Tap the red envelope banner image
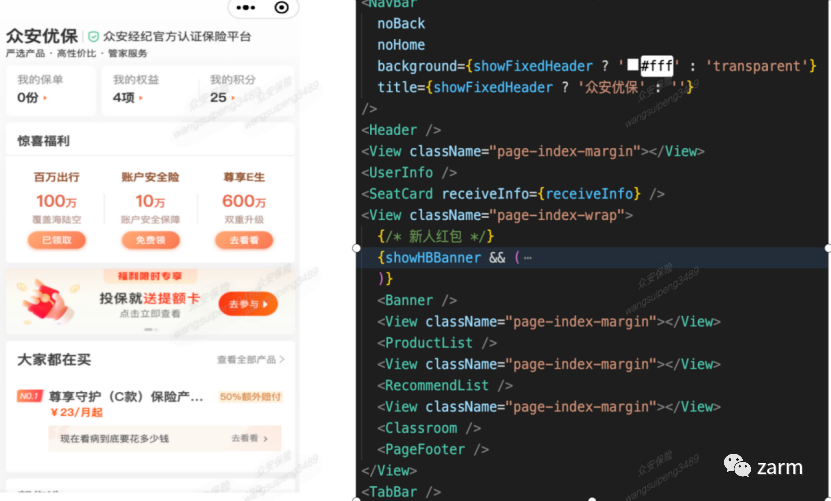The height and width of the screenshot is (501, 831). pos(48,302)
